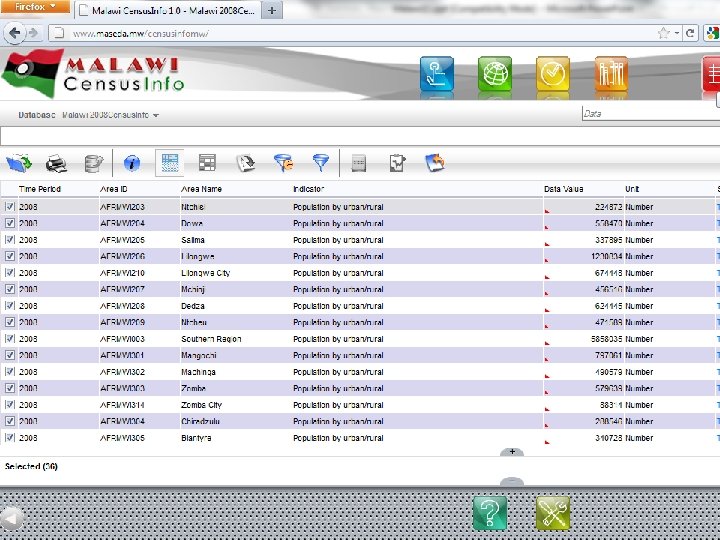Uncheck the Ntchisi row checkbox
720x540 pixels.
(9, 207)
